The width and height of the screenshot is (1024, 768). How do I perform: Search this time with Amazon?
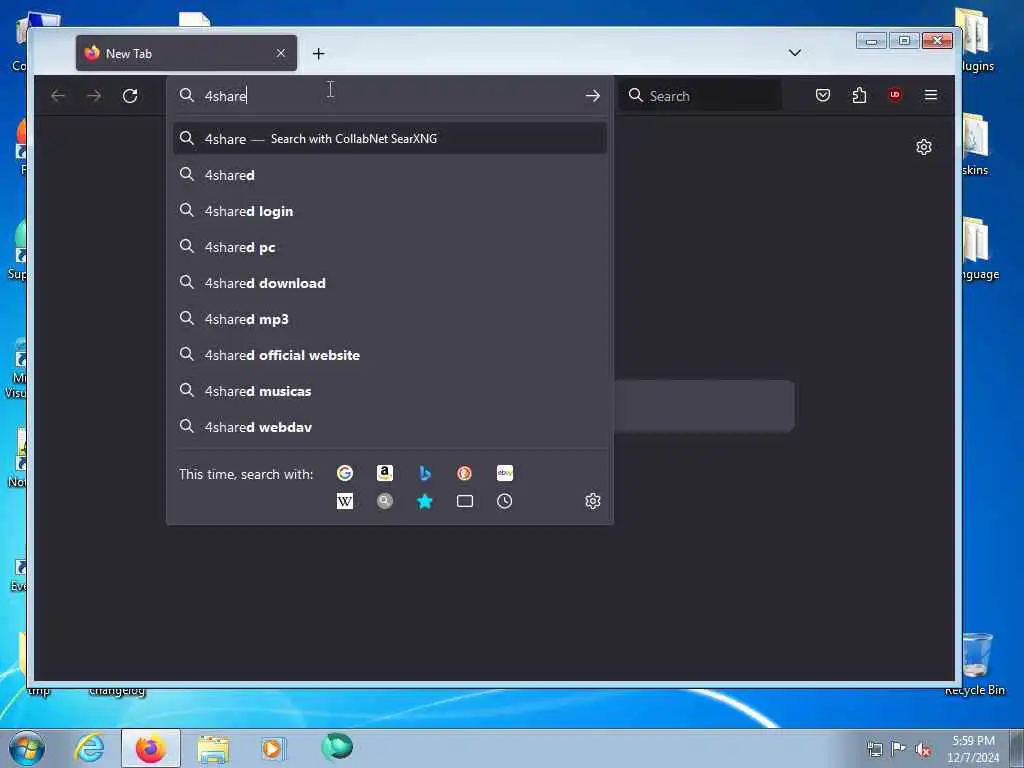pos(385,473)
